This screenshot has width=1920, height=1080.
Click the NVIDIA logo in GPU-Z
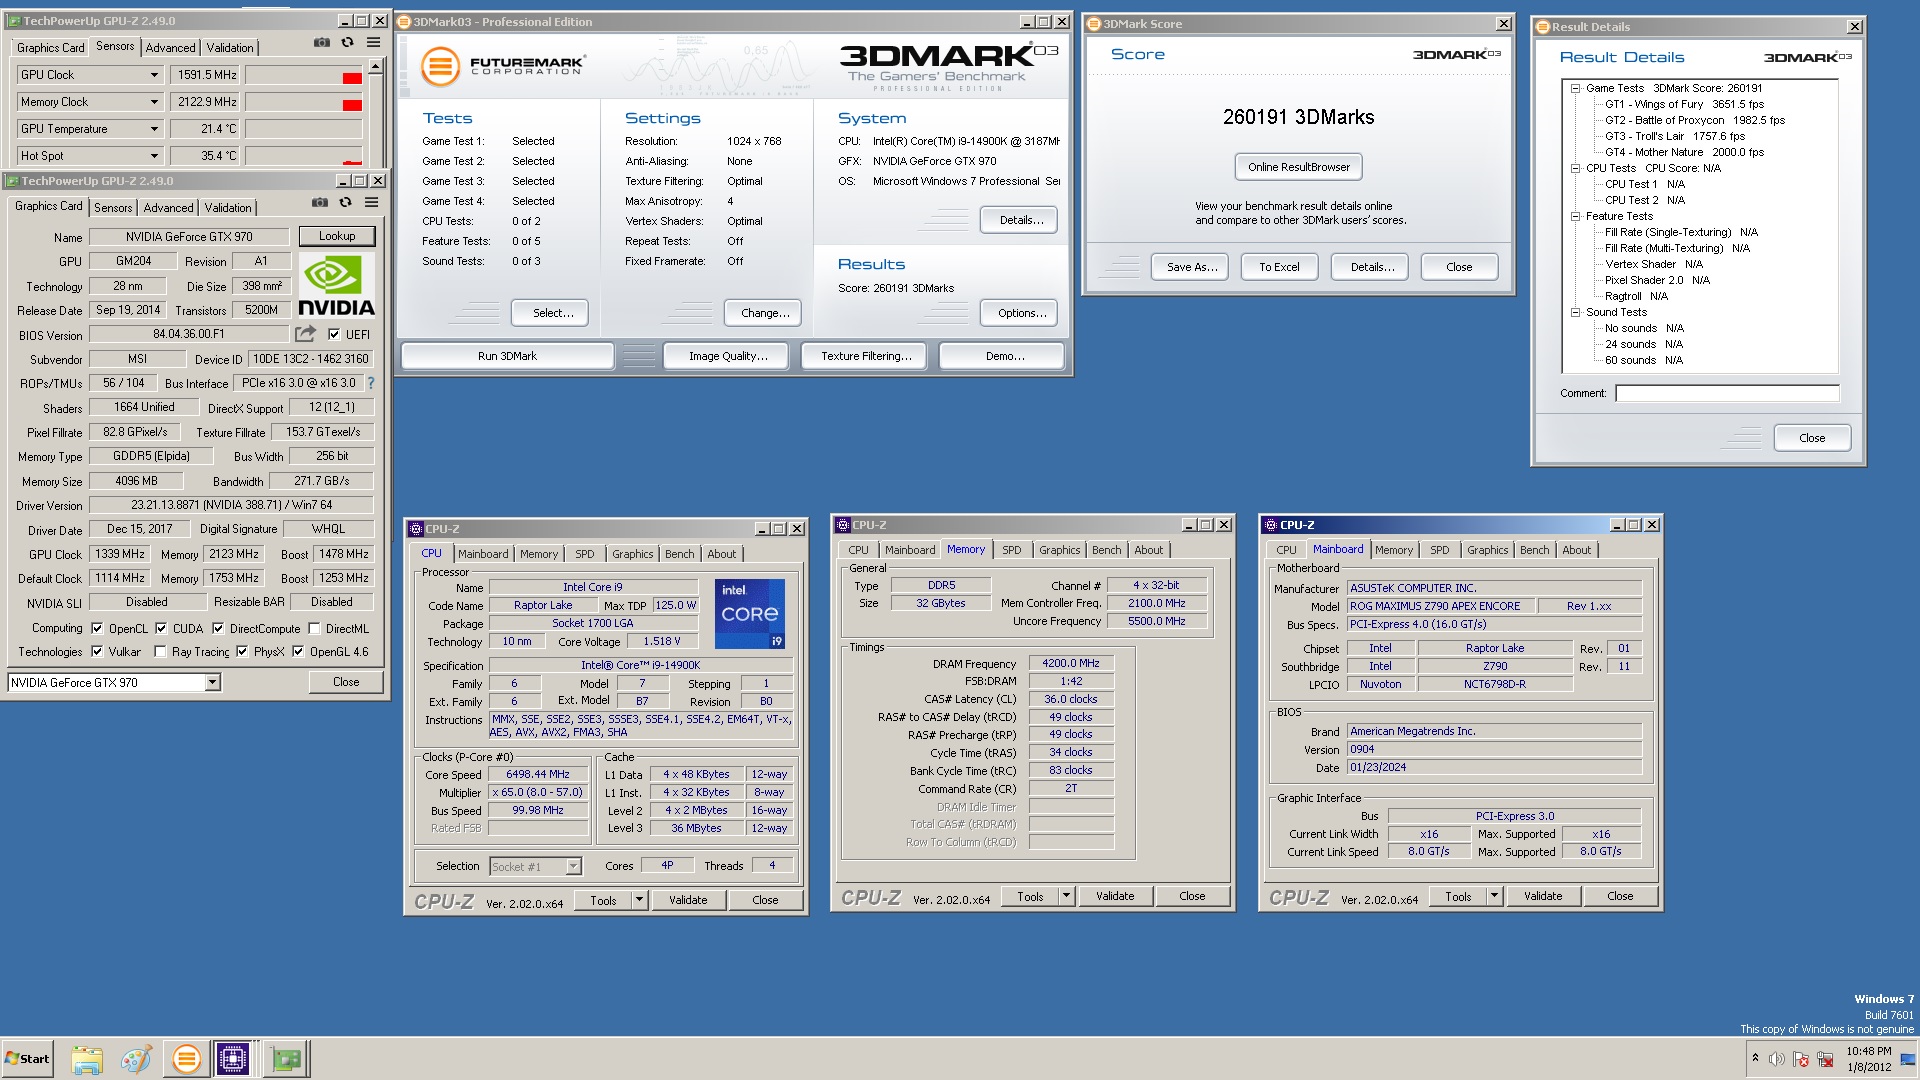336,286
